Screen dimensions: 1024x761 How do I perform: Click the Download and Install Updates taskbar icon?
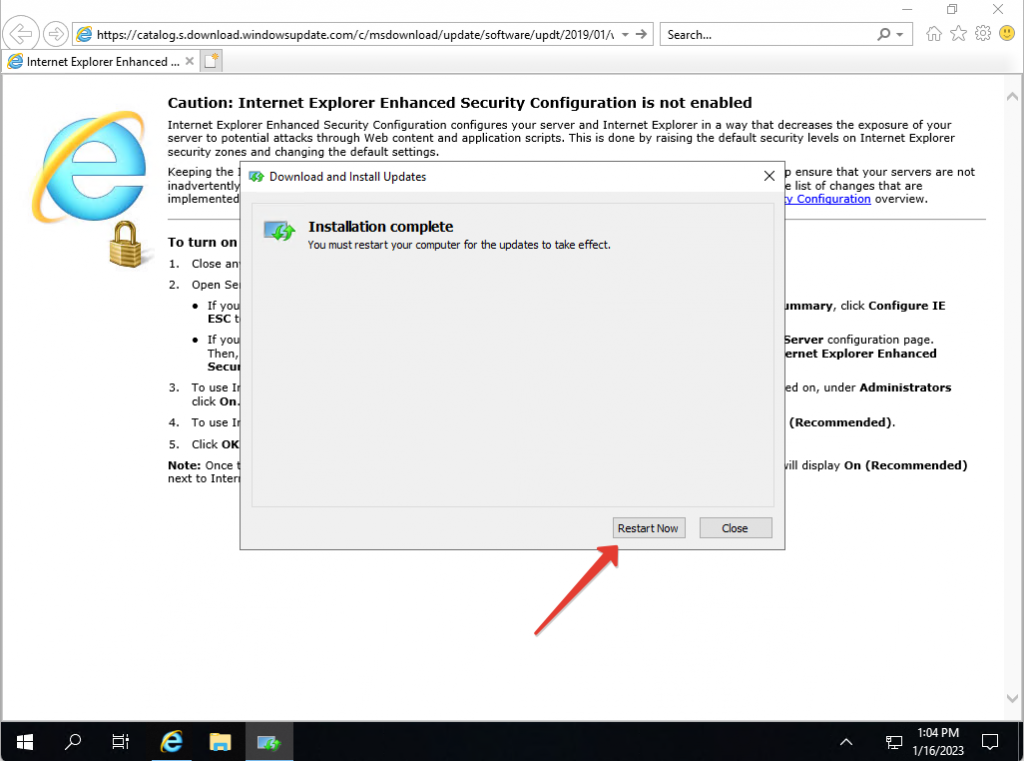coord(268,741)
